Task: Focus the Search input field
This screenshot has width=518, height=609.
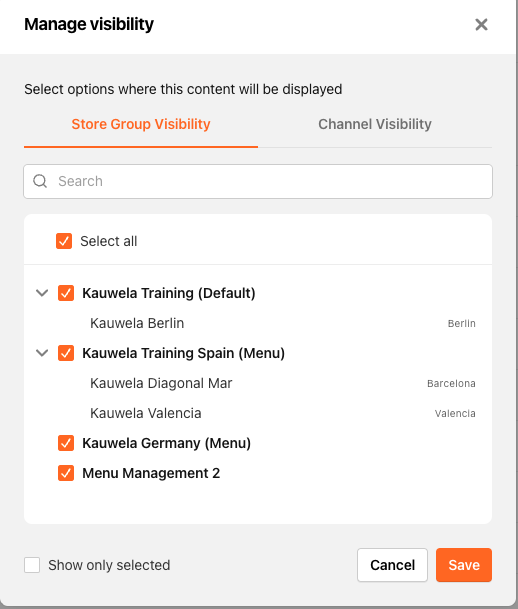Action: click(258, 181)
